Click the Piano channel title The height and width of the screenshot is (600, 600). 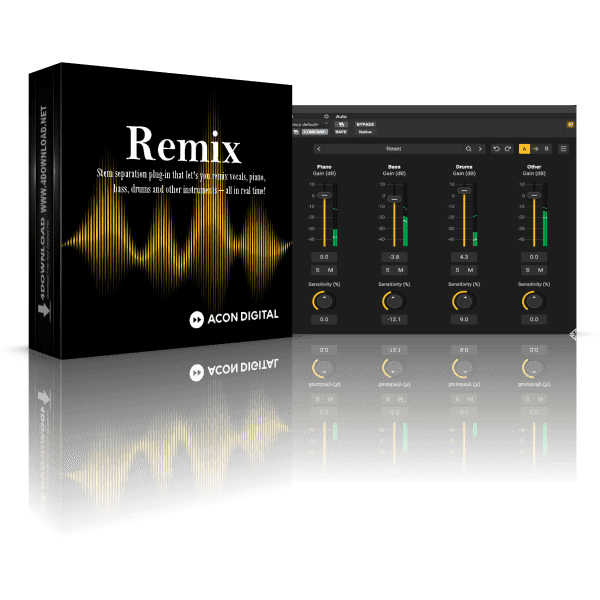324,167
